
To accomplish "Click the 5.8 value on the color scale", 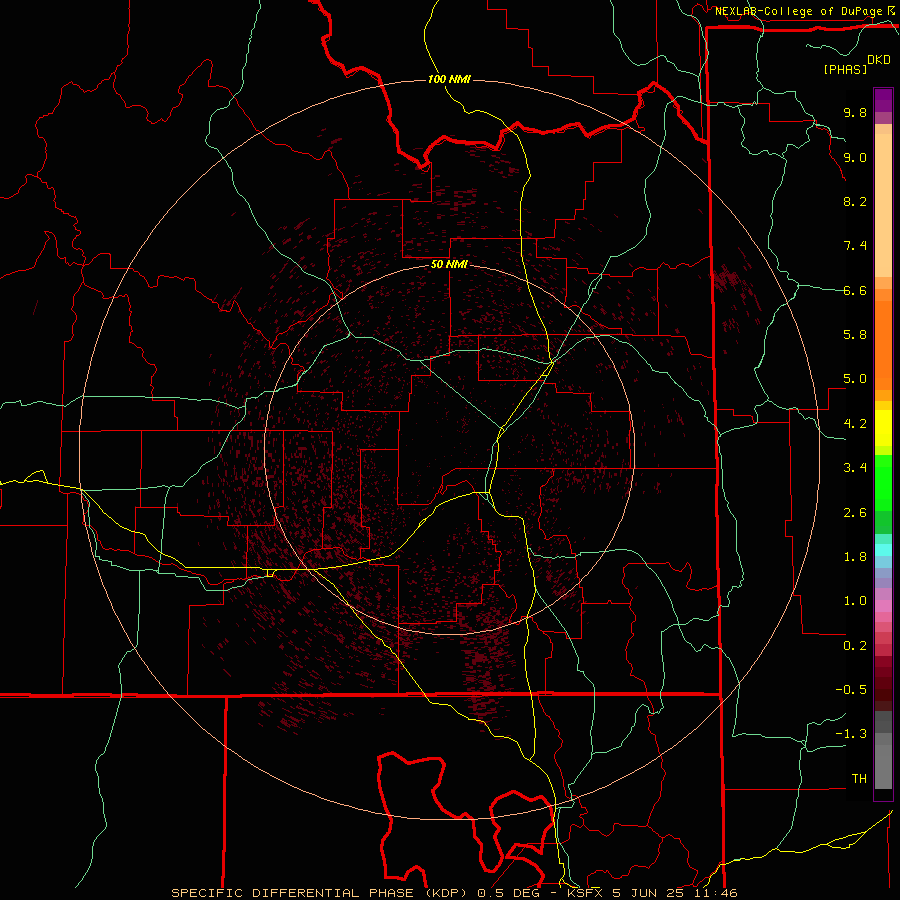I will [x=855, y=335].
